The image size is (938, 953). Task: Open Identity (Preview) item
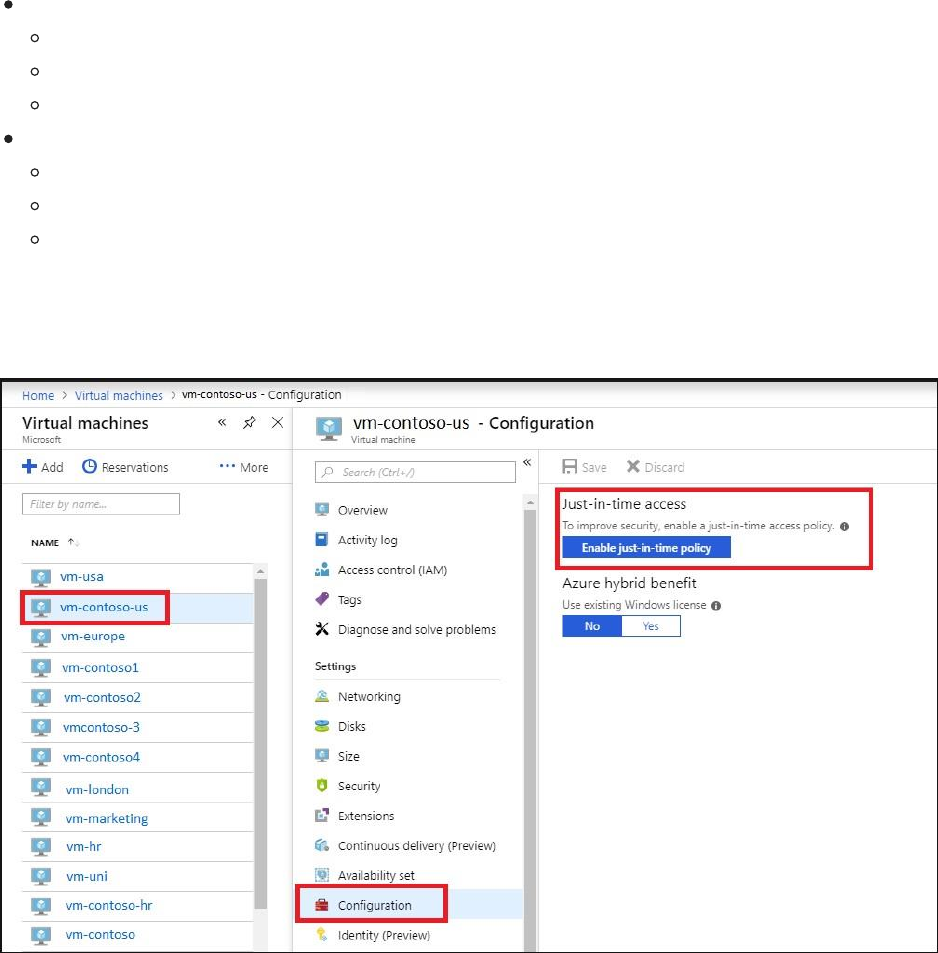coord(384,935)
